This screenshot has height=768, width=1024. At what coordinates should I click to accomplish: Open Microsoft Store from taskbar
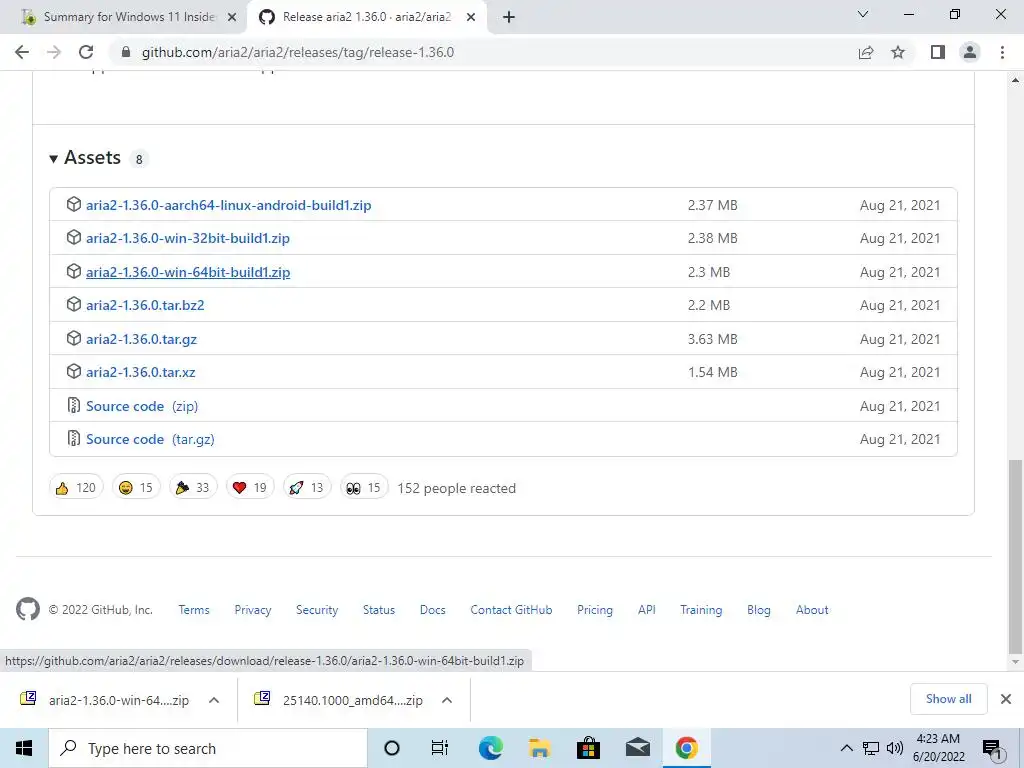coord(588,748)
